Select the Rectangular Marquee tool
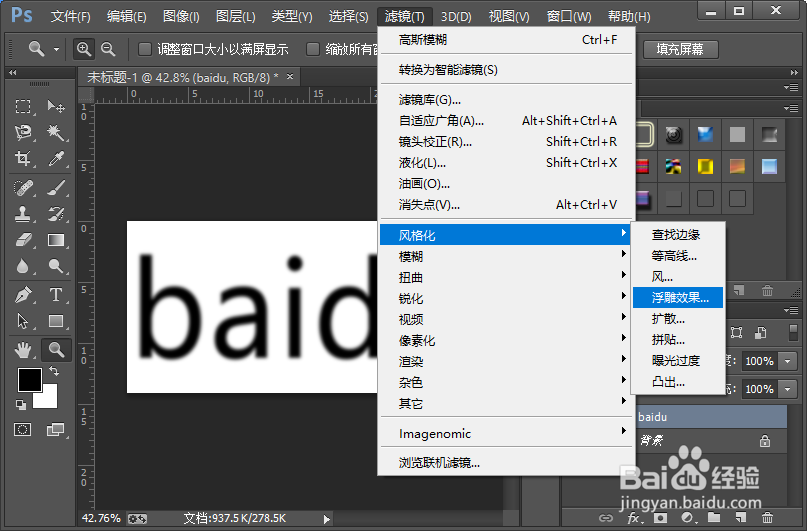The width and height of the screenshot is (807, 531). (x=23, y=107)
